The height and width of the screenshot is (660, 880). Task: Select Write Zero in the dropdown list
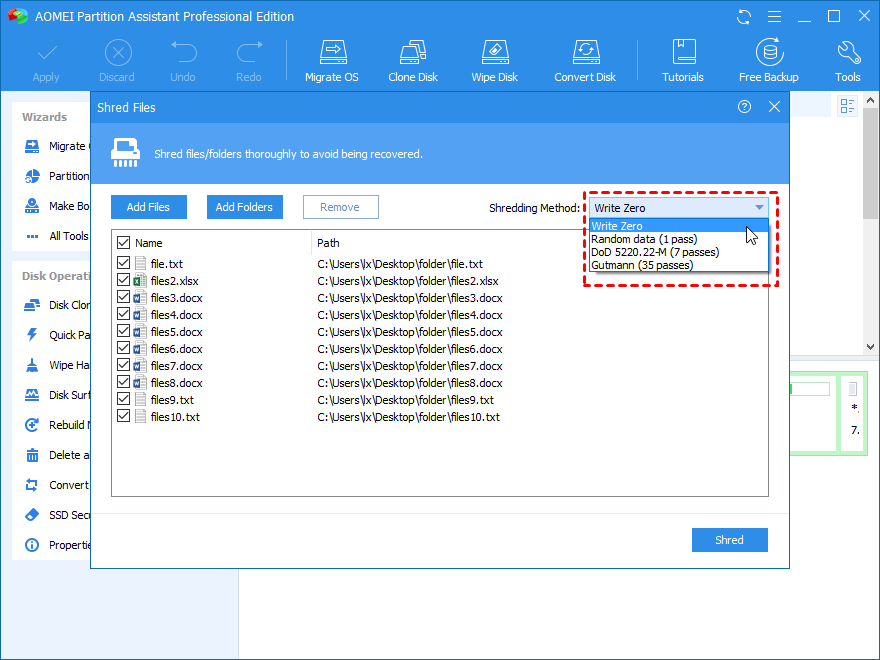679,226
